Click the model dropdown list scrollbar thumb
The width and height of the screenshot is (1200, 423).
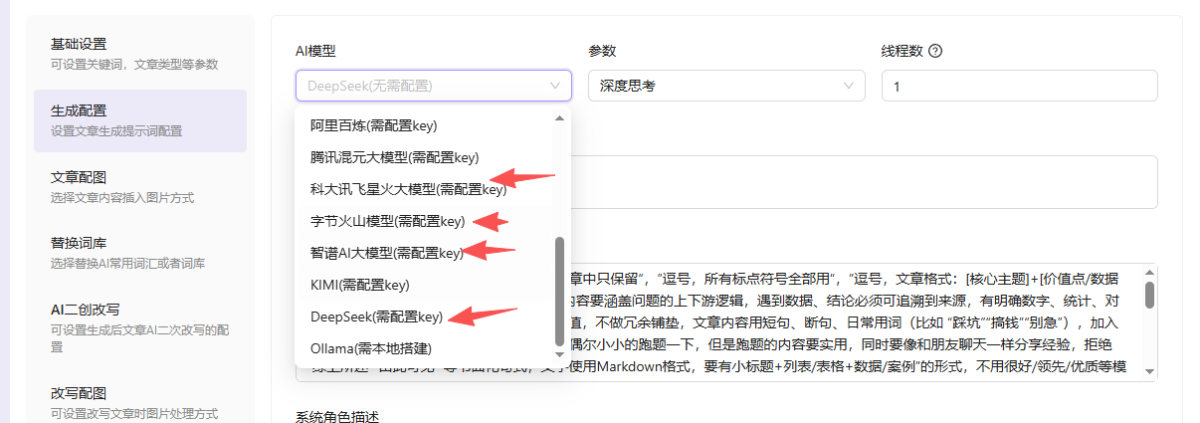click(x=559, y=291)
